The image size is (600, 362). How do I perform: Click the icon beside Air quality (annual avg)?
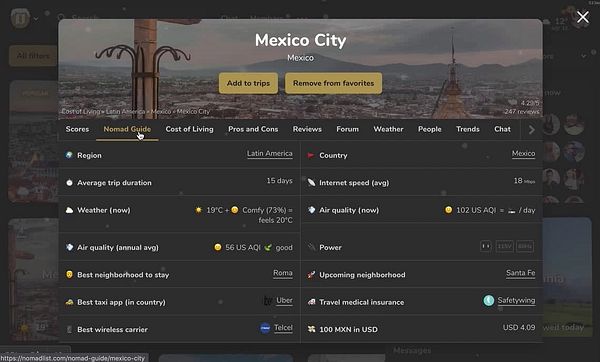[x=69, y=247]
